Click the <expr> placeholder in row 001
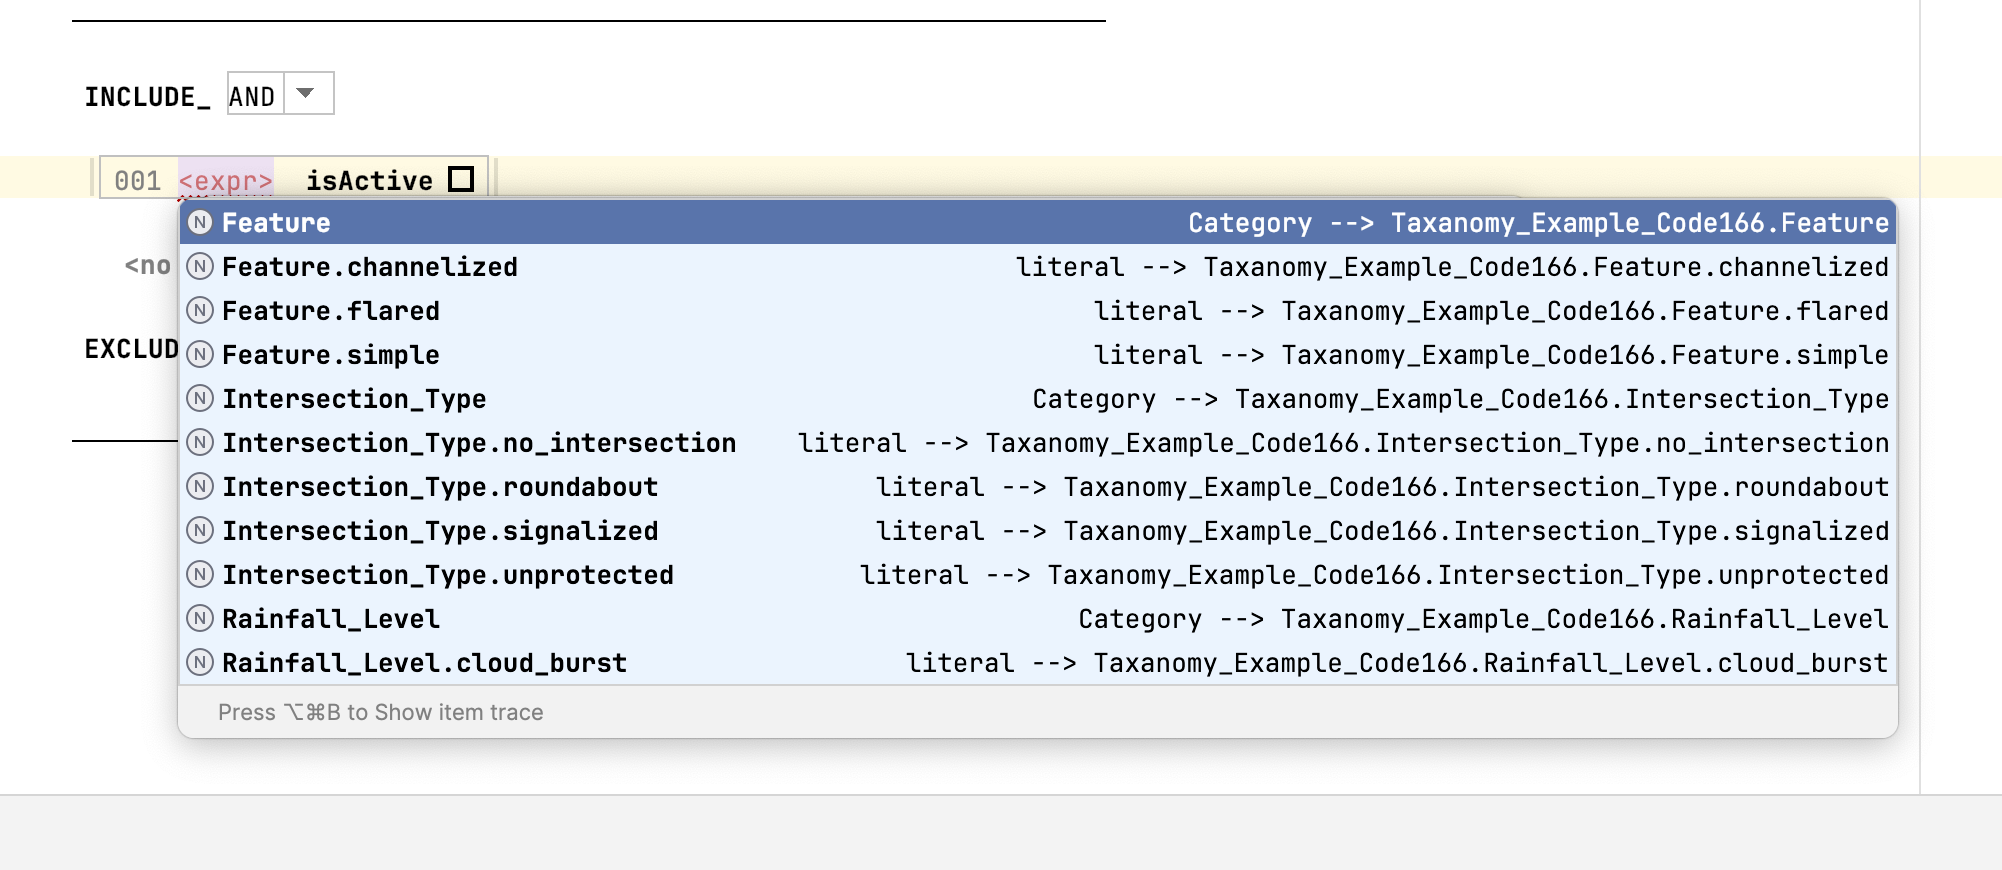This screenshot has width=2002, height=870. point(225,181)
